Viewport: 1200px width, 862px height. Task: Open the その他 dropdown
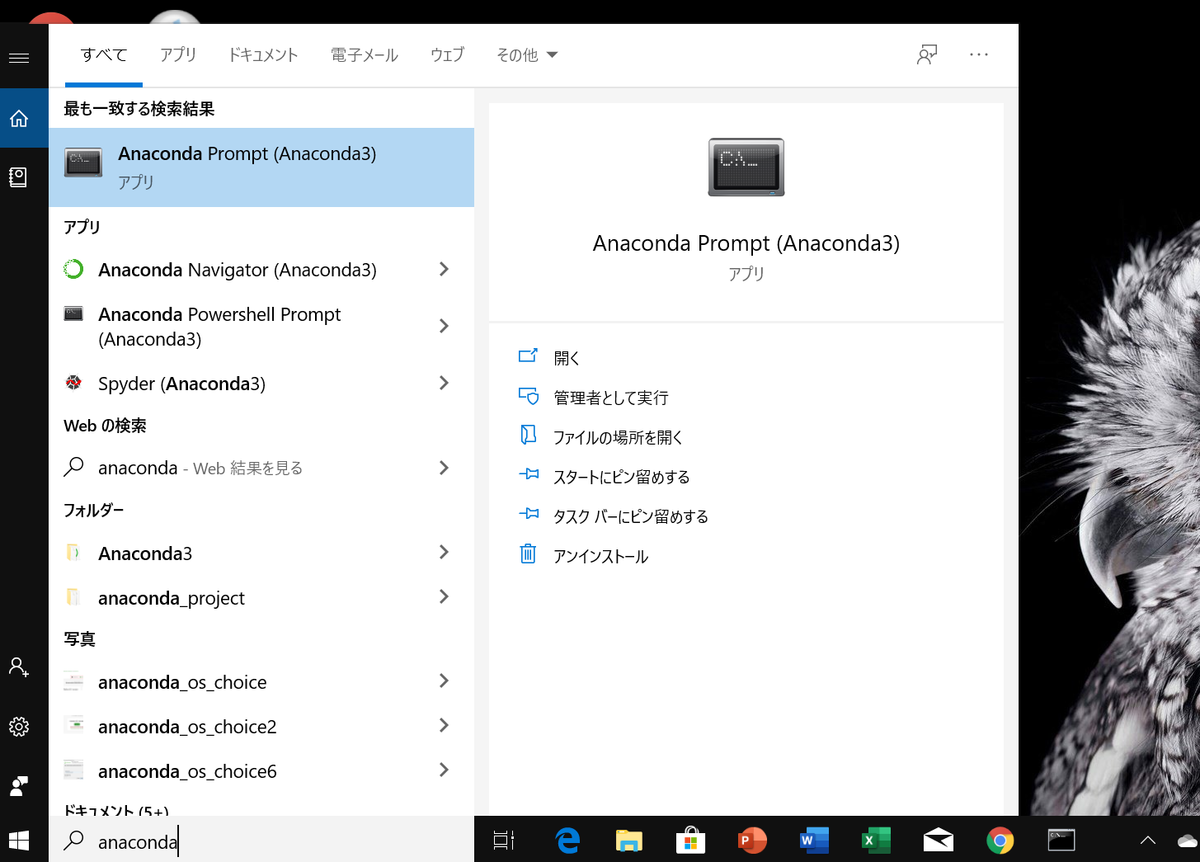527,56
